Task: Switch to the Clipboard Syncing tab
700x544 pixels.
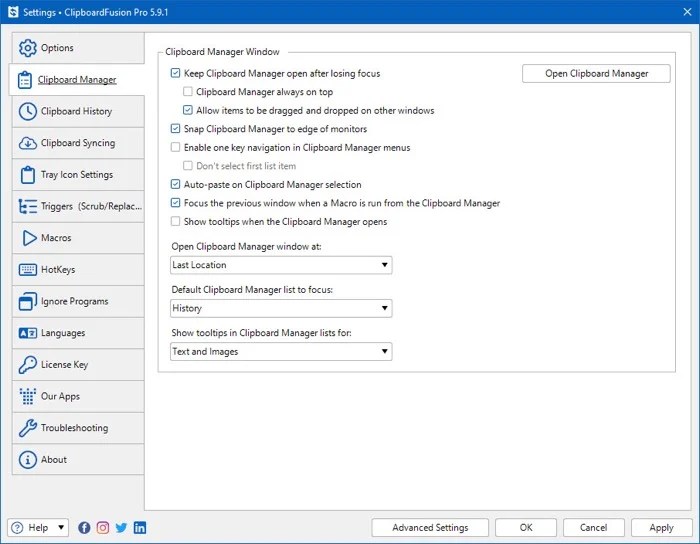Action: [x=78, y=143]
